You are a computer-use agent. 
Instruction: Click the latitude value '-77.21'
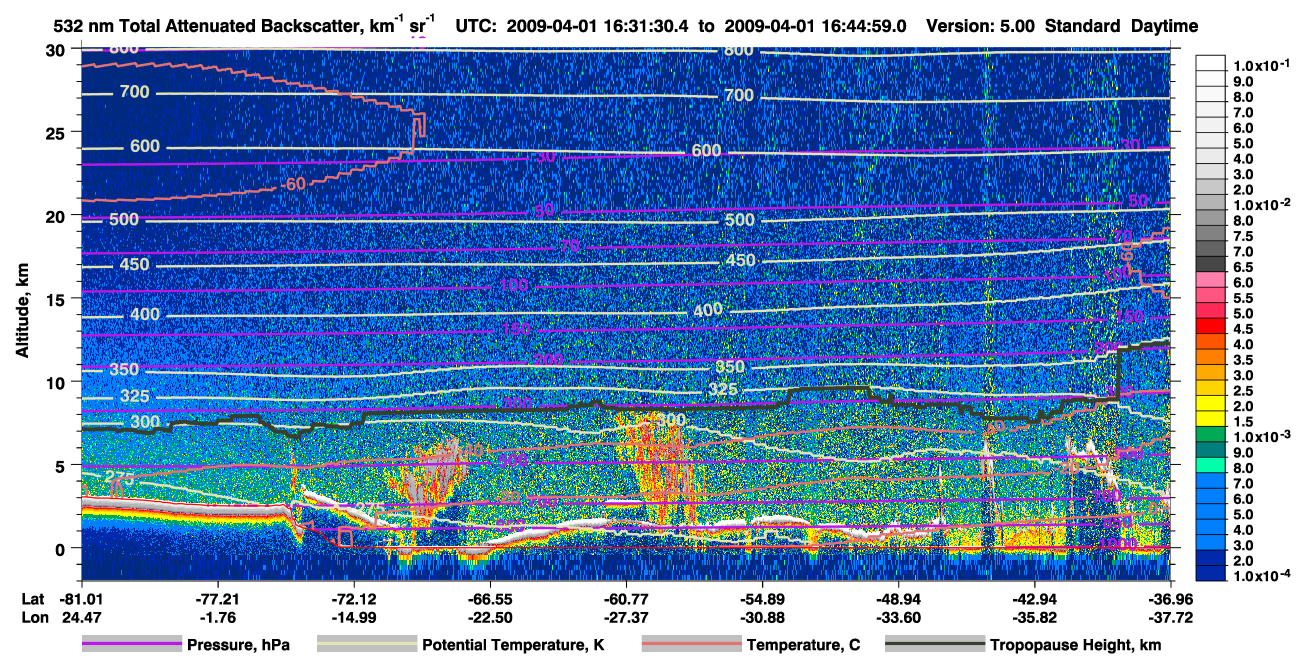[x=218, y=599]
